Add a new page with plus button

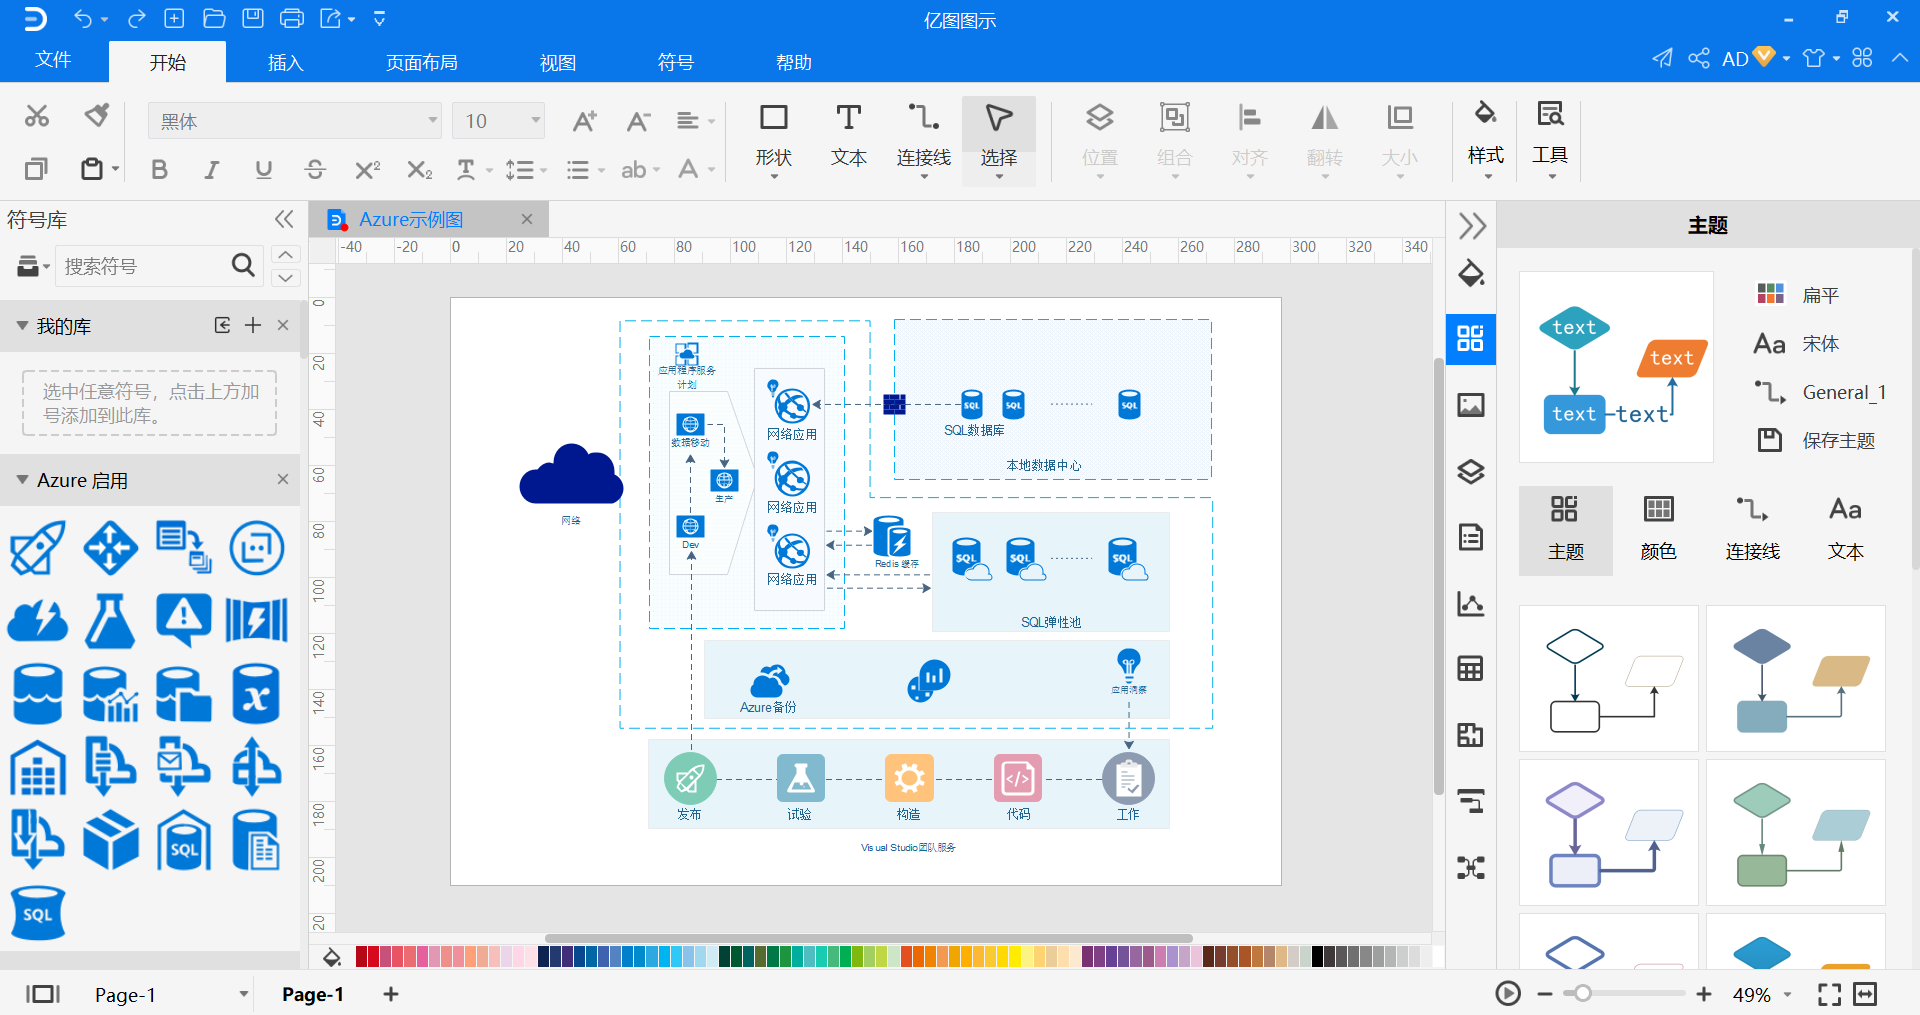pos(391,994)
